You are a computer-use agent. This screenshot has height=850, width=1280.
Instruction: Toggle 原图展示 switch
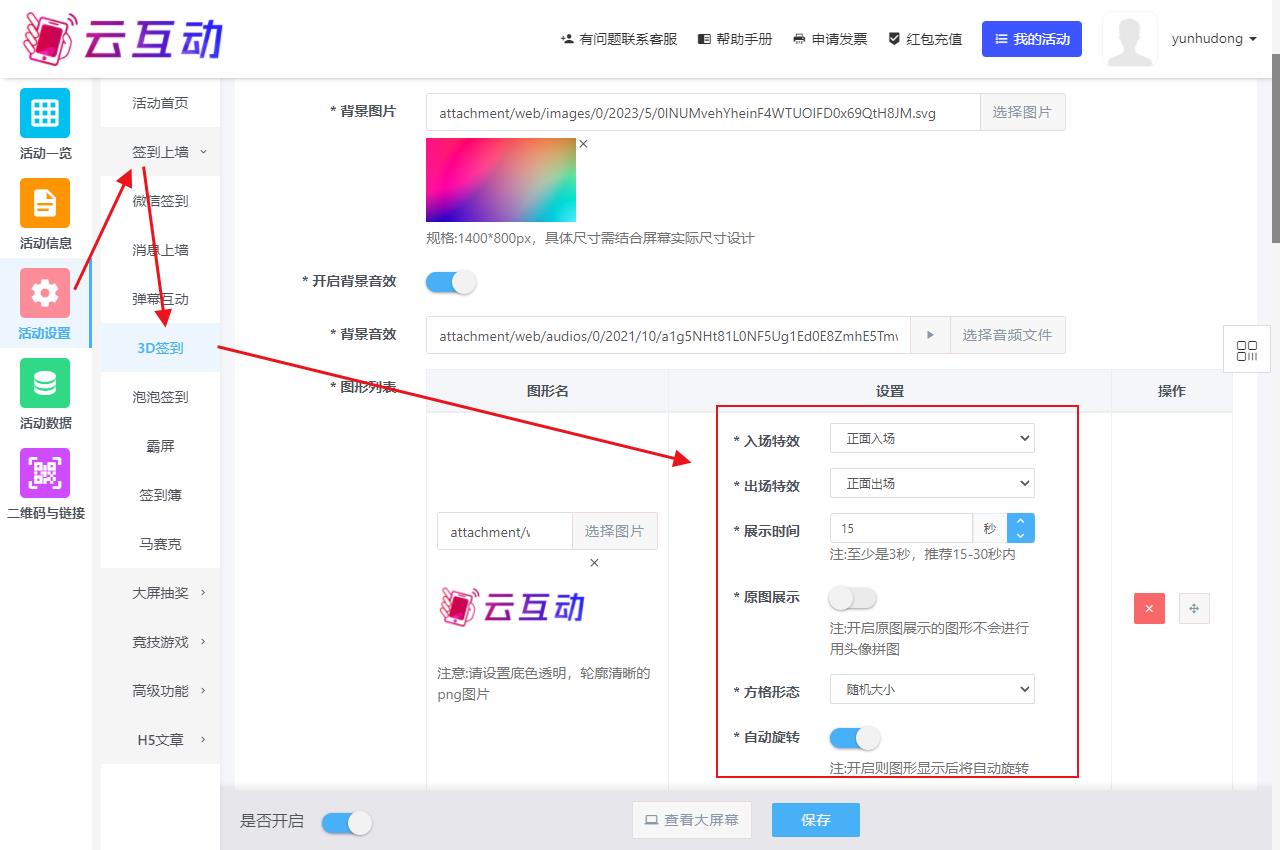(853, 598)
